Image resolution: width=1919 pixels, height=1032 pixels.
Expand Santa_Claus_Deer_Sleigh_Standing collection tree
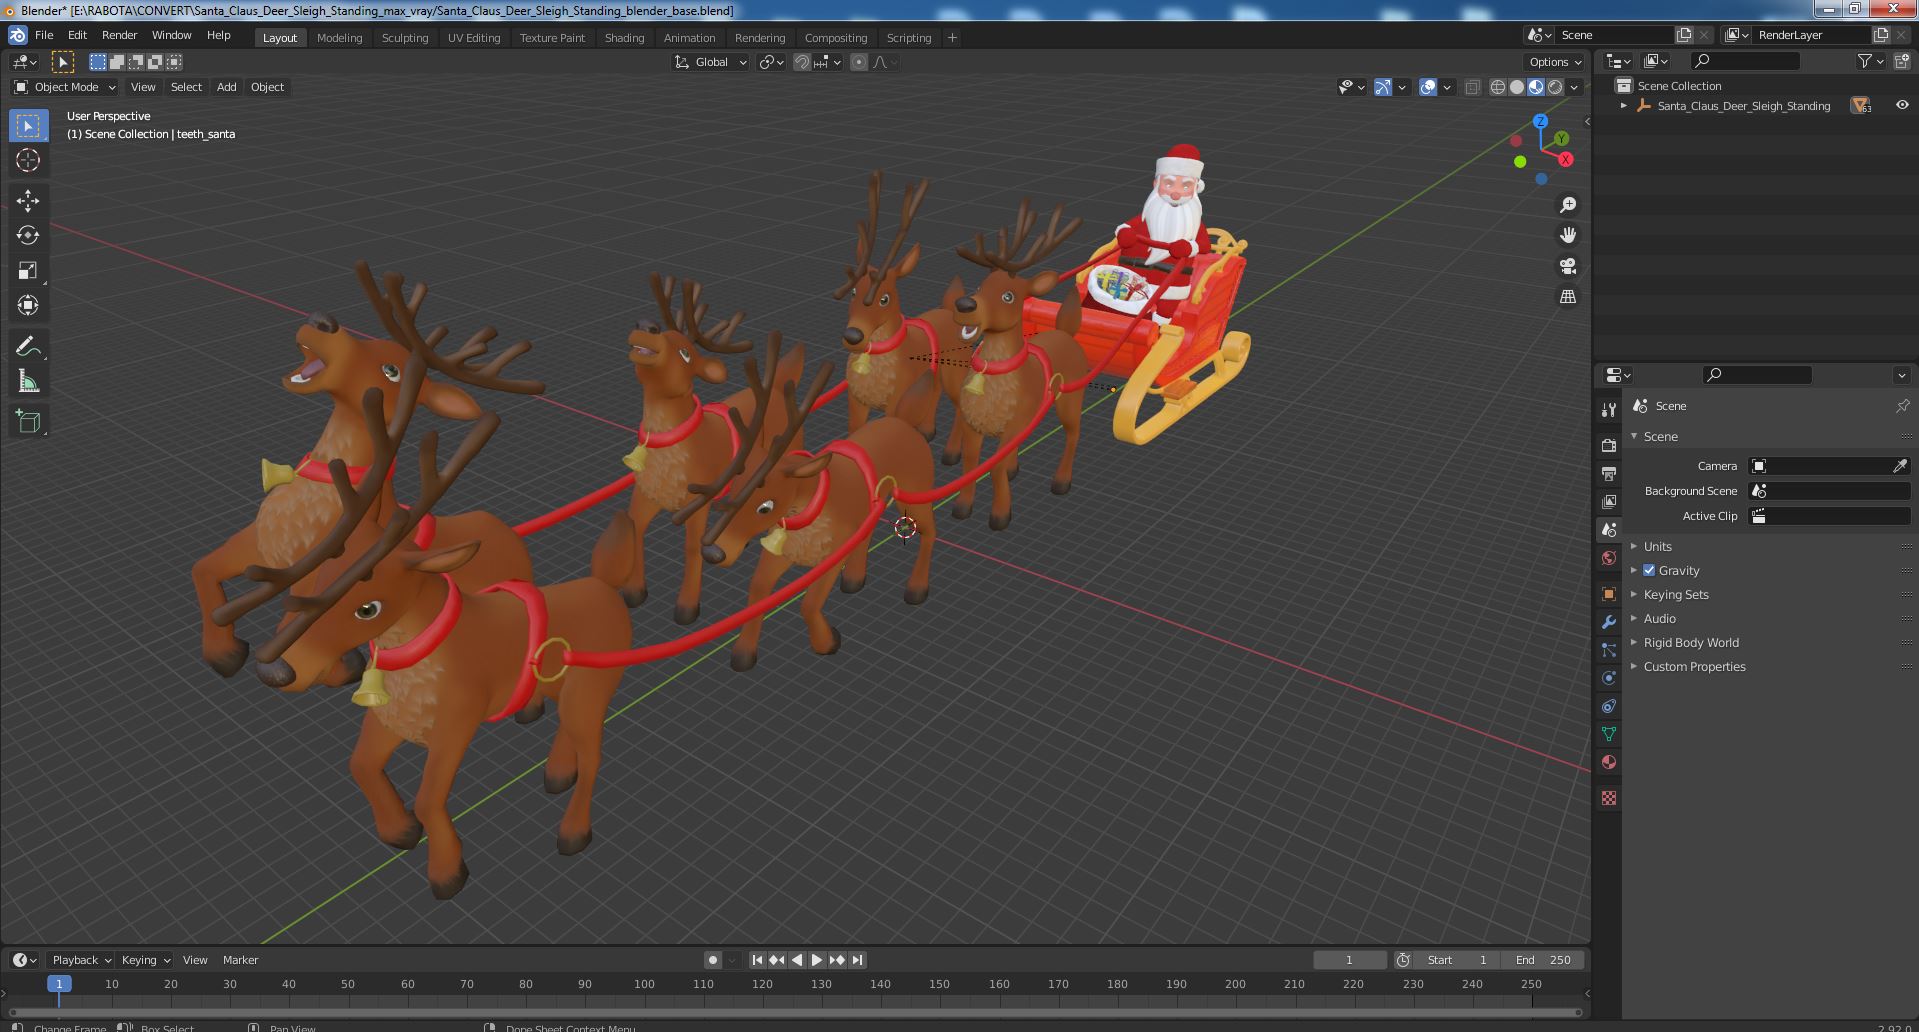coord(1624,105)
